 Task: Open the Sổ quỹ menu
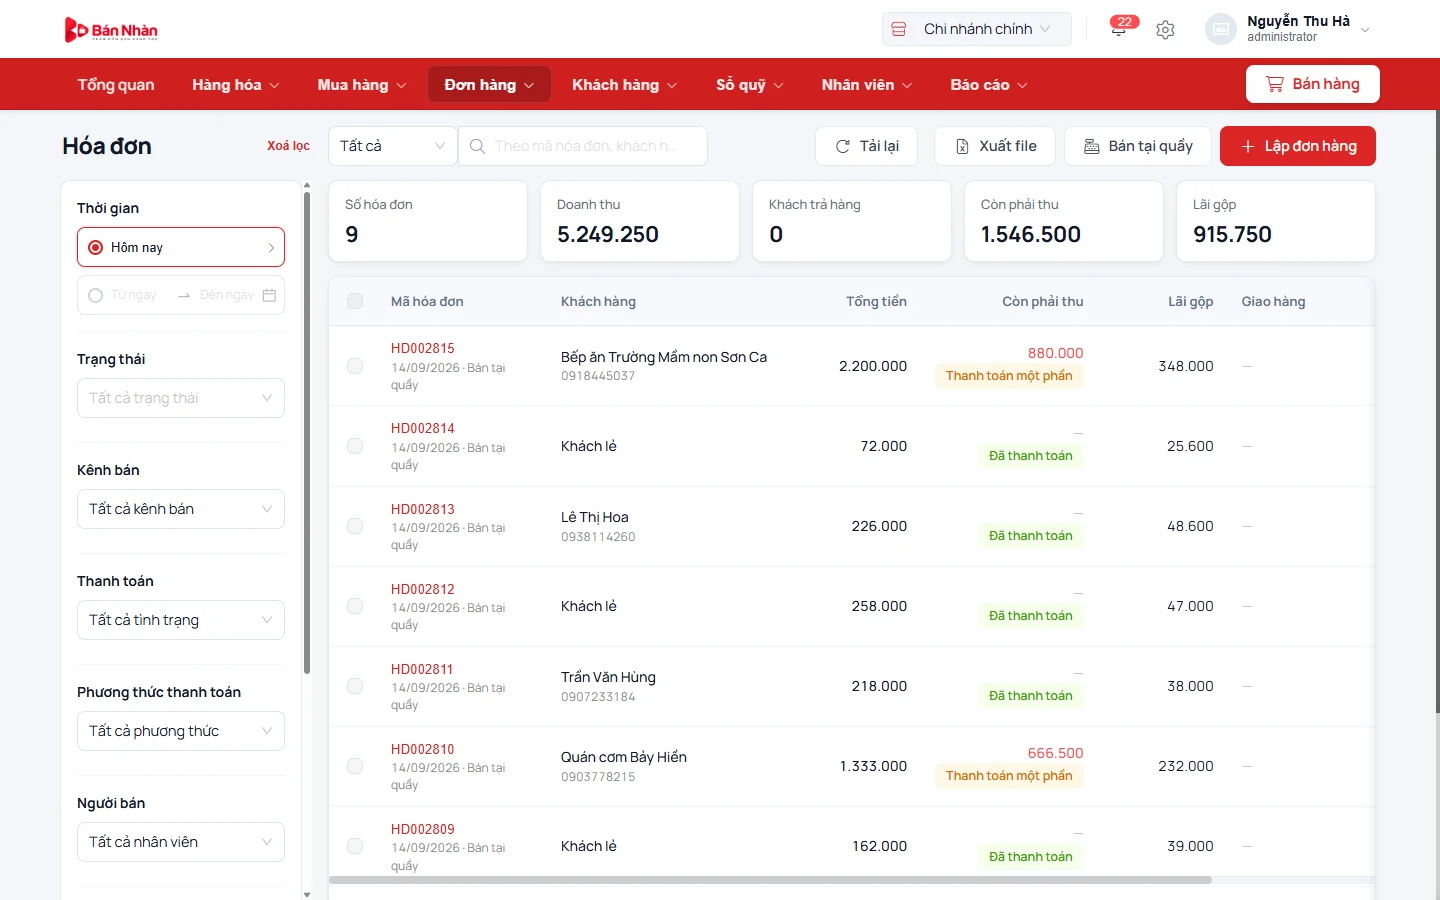[750, 85]
